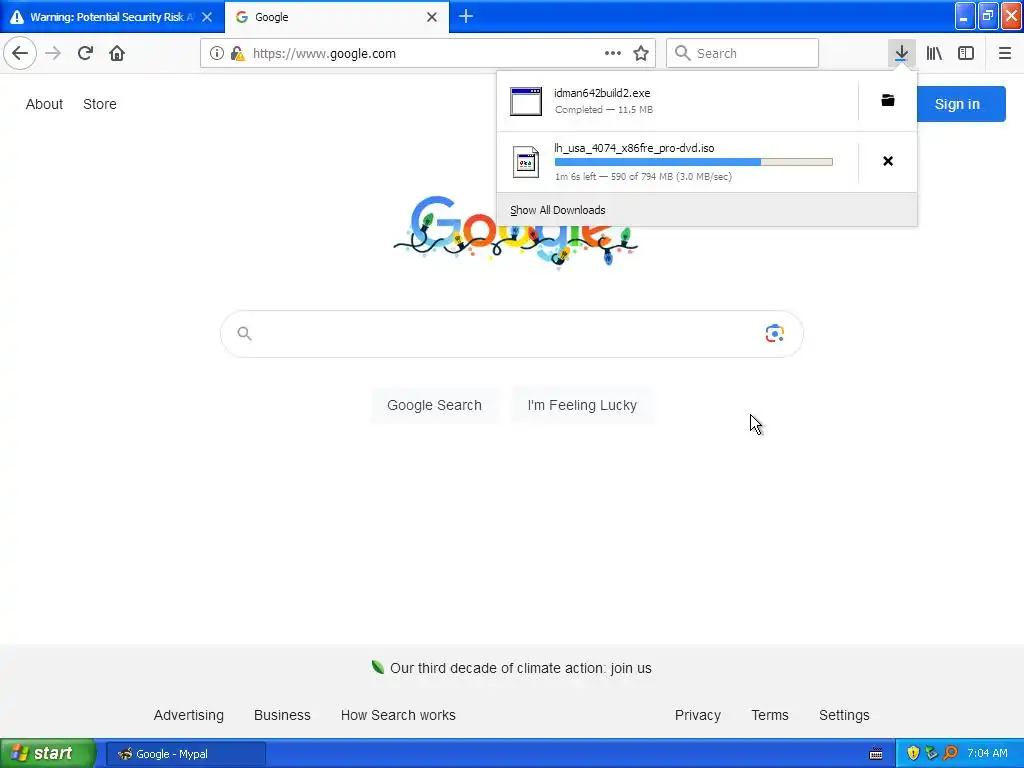Go back to the previous page
This screenshot has width=1024, height=768.
tap(20, 53)
